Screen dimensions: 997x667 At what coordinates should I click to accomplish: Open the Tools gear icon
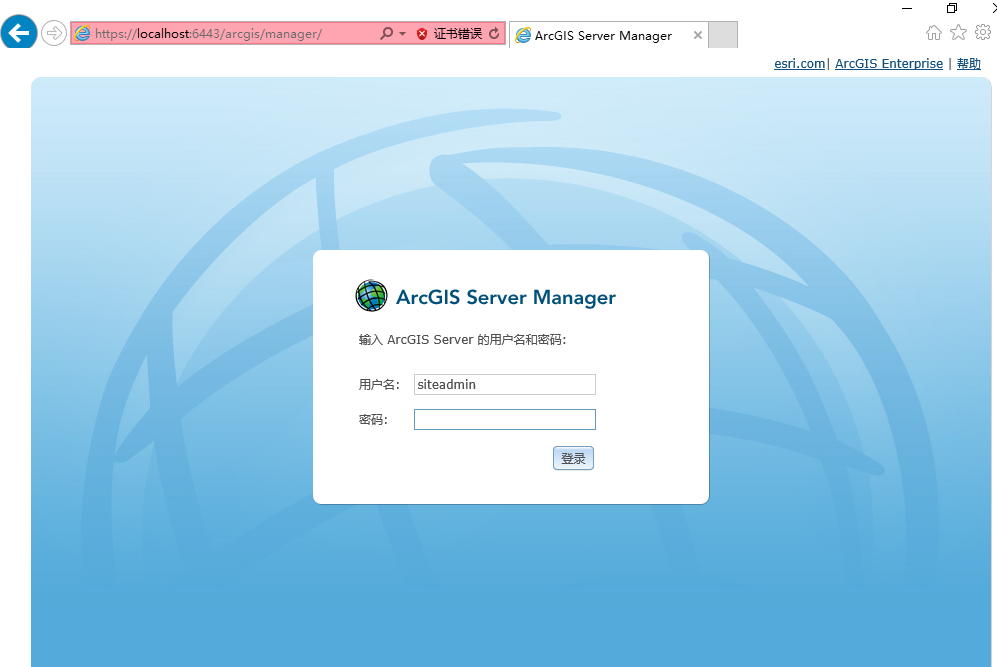point(983,32)
